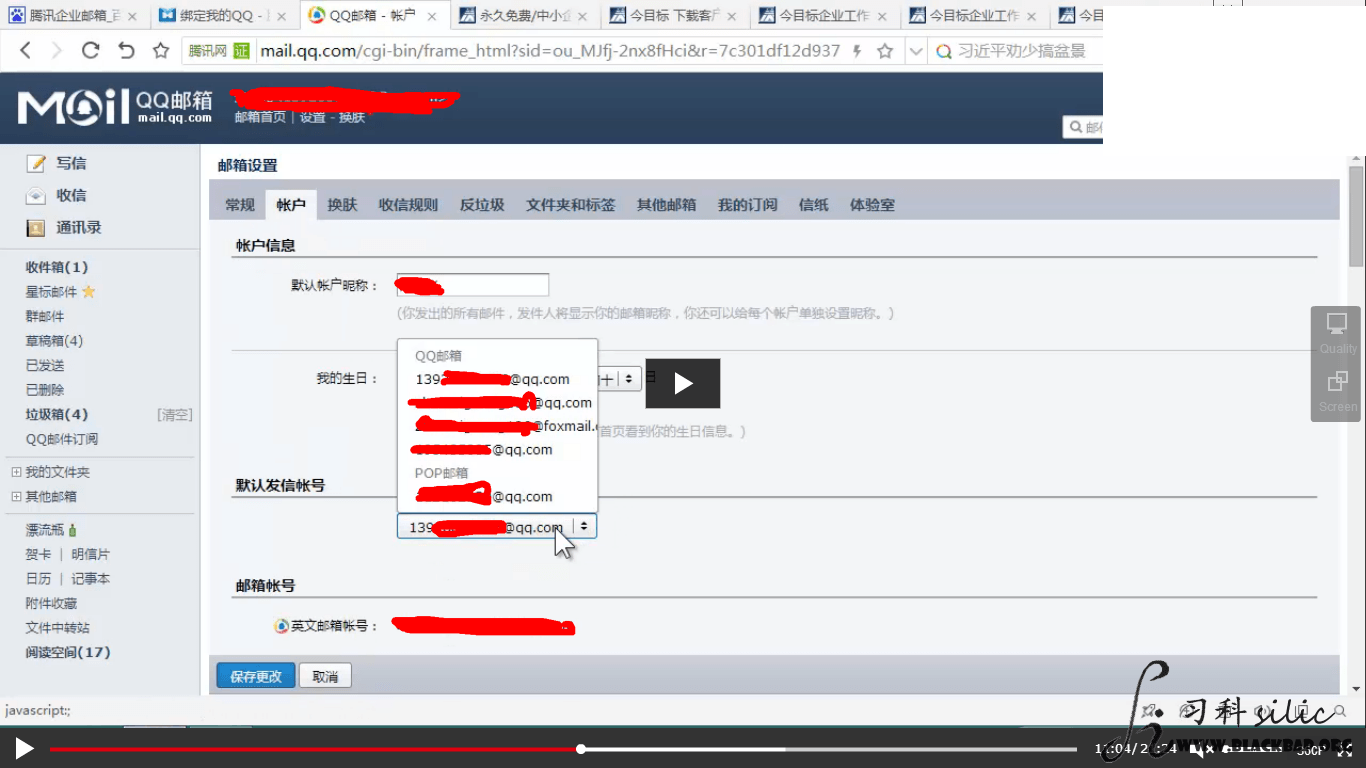Click the Screen mode icon
The height and width of the screenshot is (768, 1366).
[x=1337, y=381]
